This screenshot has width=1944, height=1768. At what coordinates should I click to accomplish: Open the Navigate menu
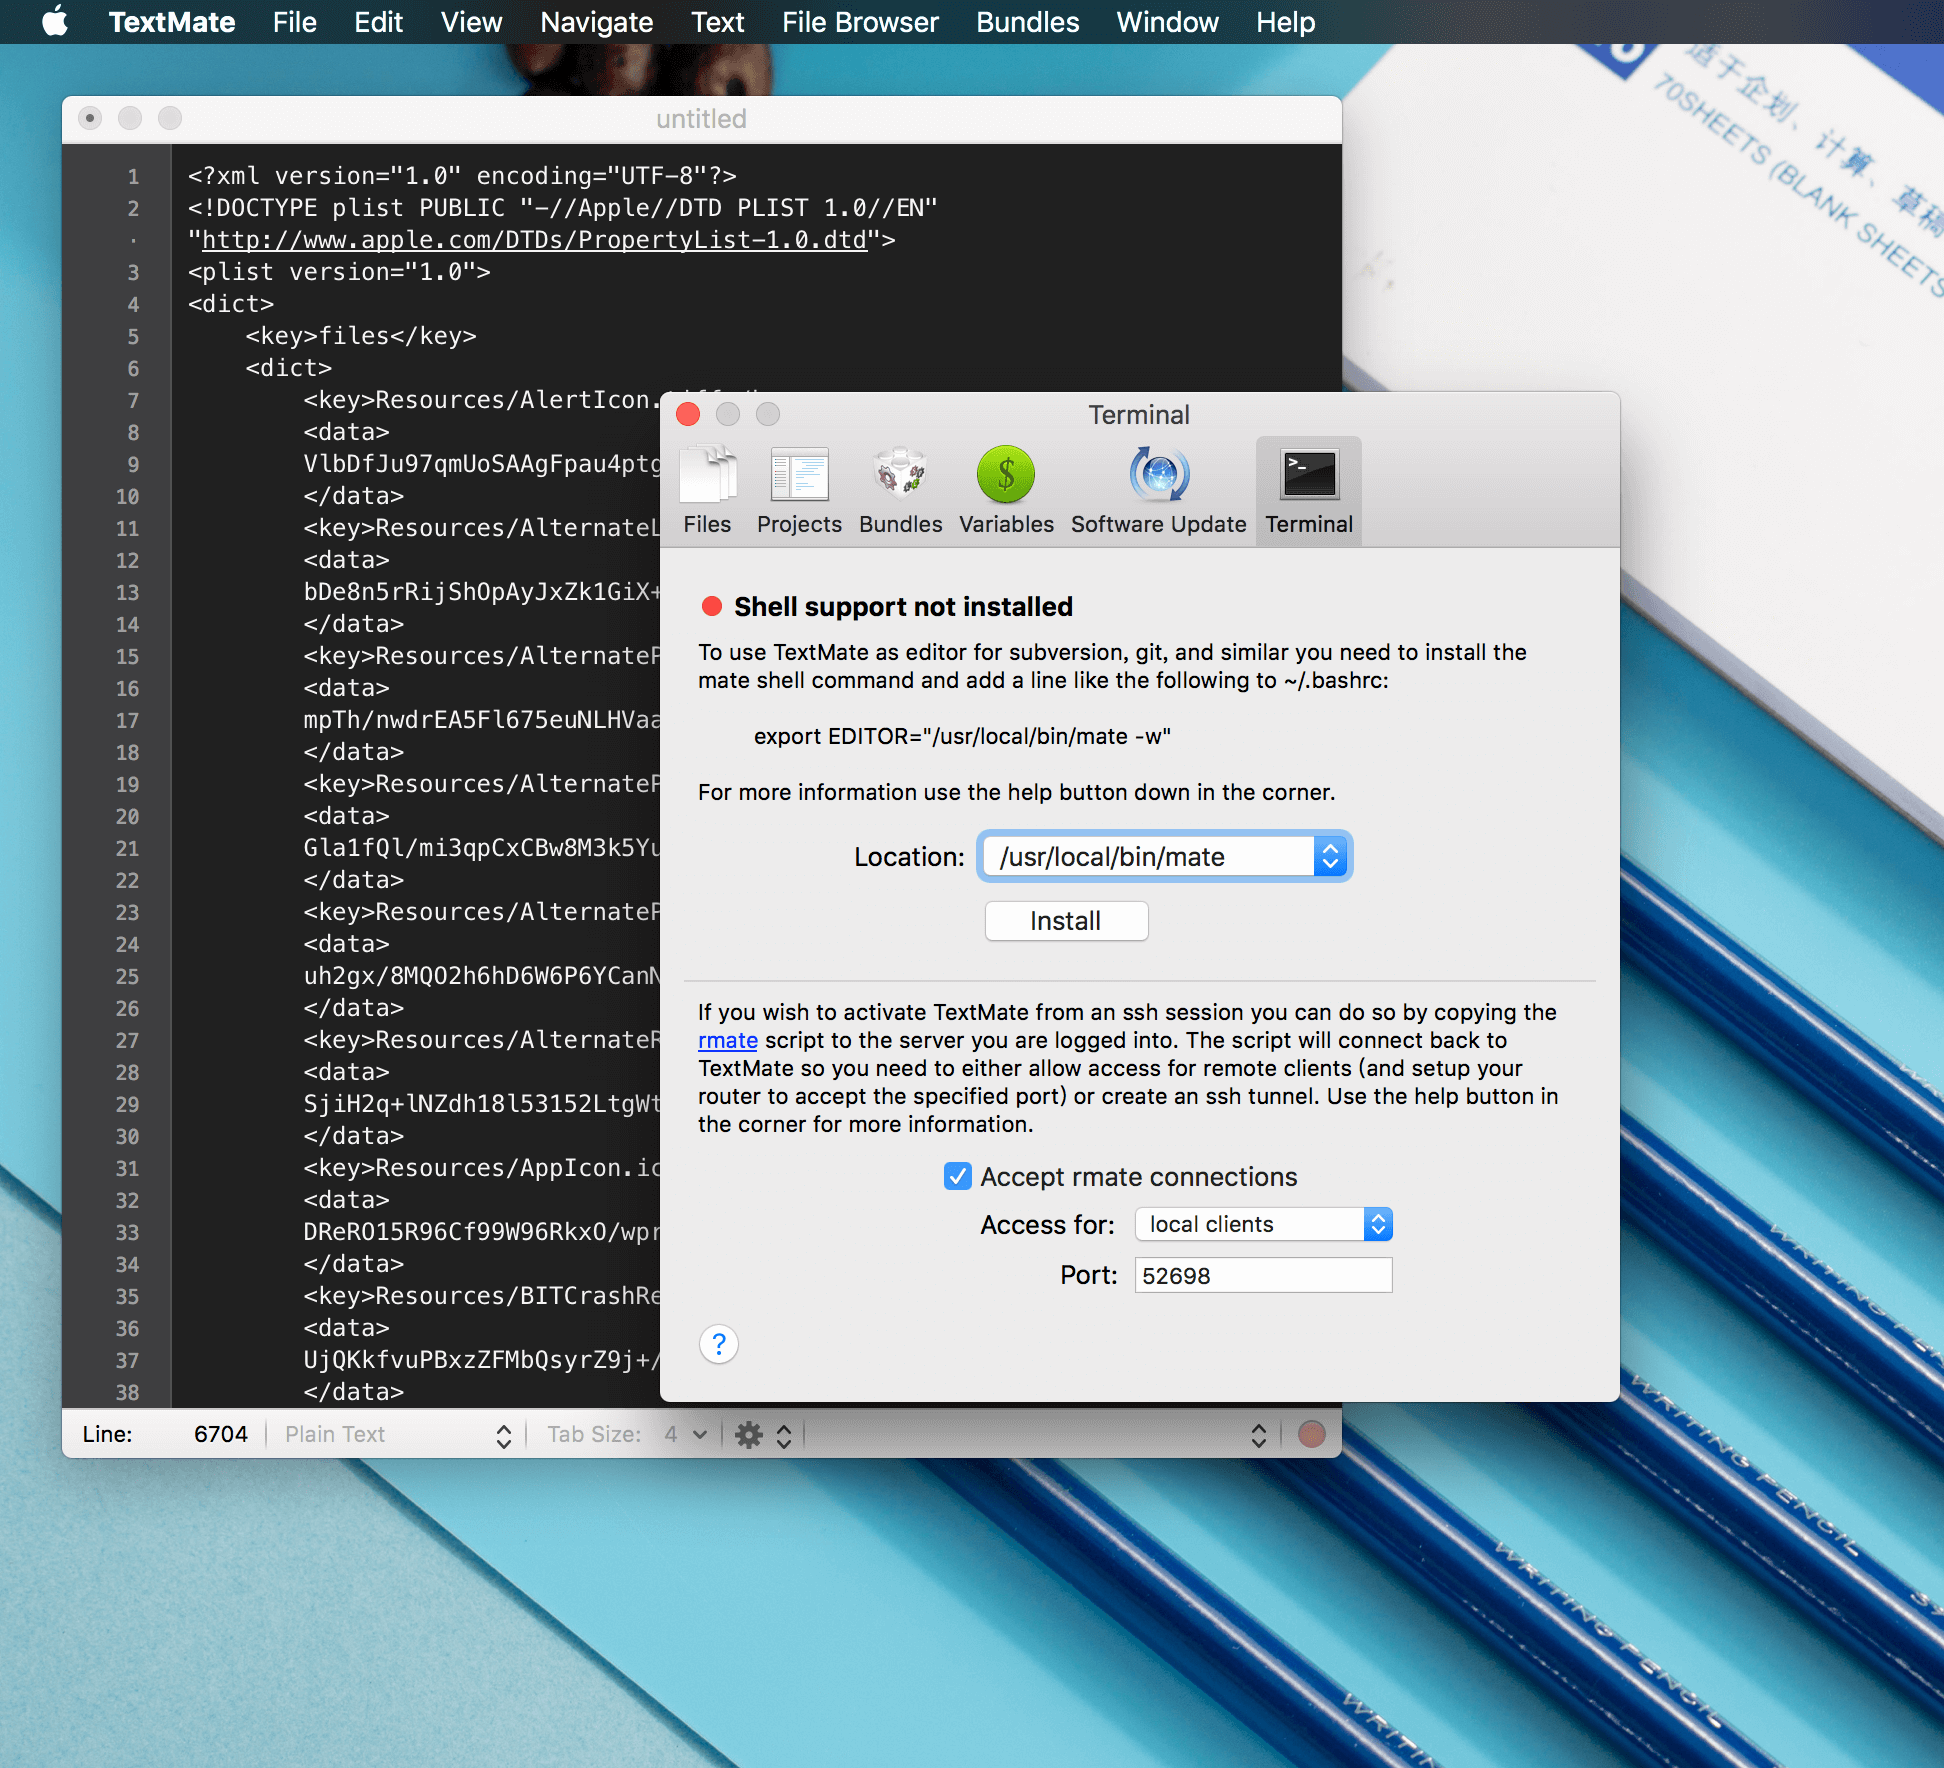tap(596, 22)
